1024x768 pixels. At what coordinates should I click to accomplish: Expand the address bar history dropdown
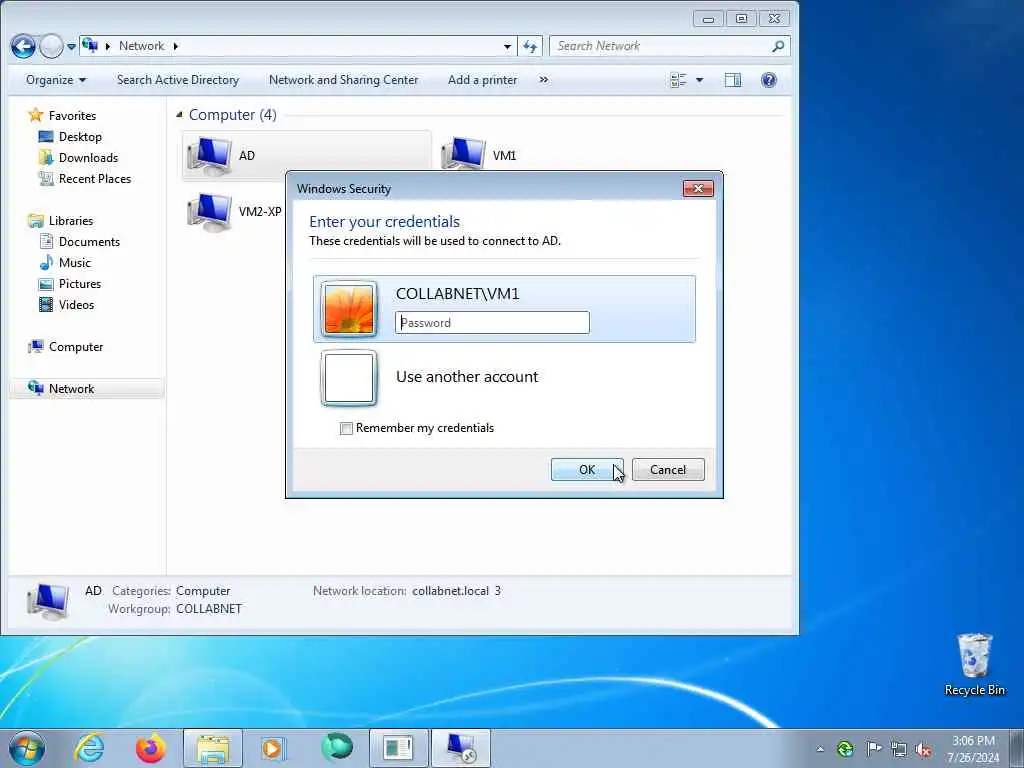click(507, 46)
